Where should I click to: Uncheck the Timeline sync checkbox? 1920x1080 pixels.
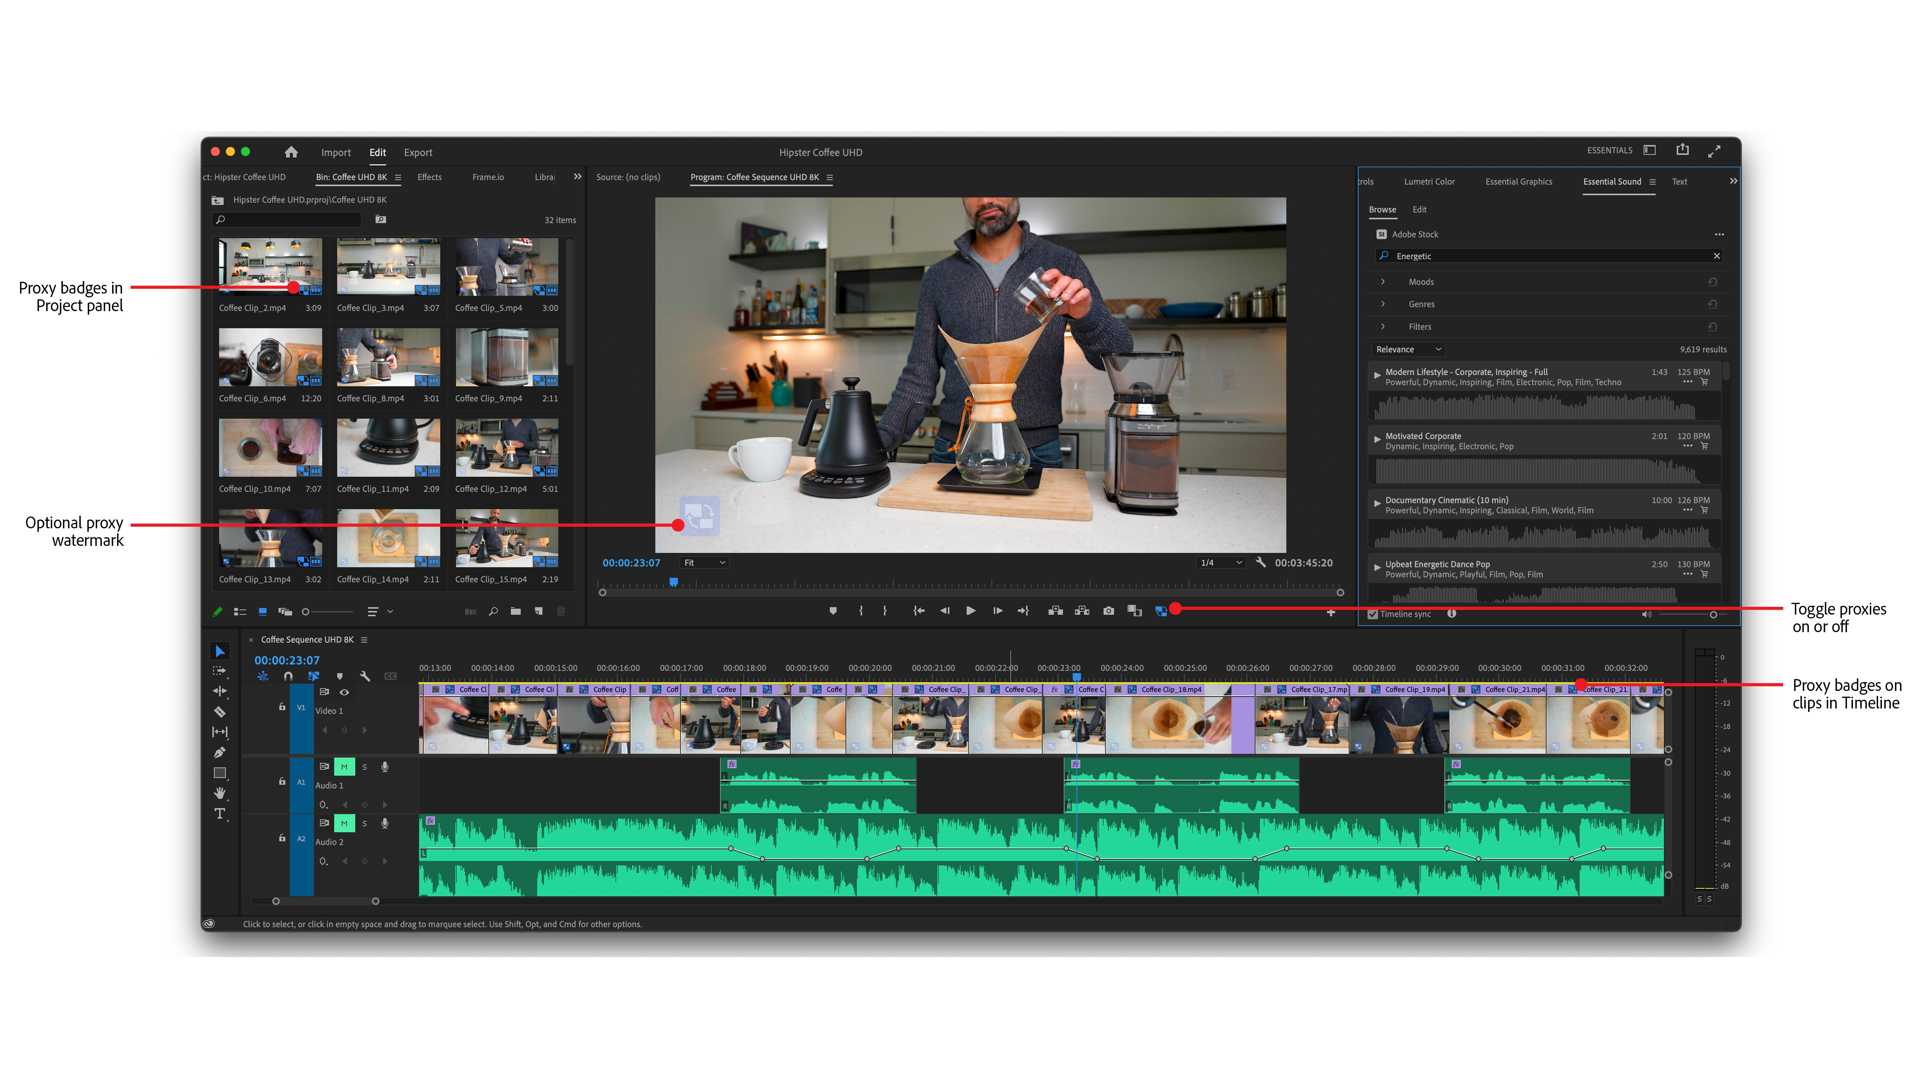[x=1373, y=614]
